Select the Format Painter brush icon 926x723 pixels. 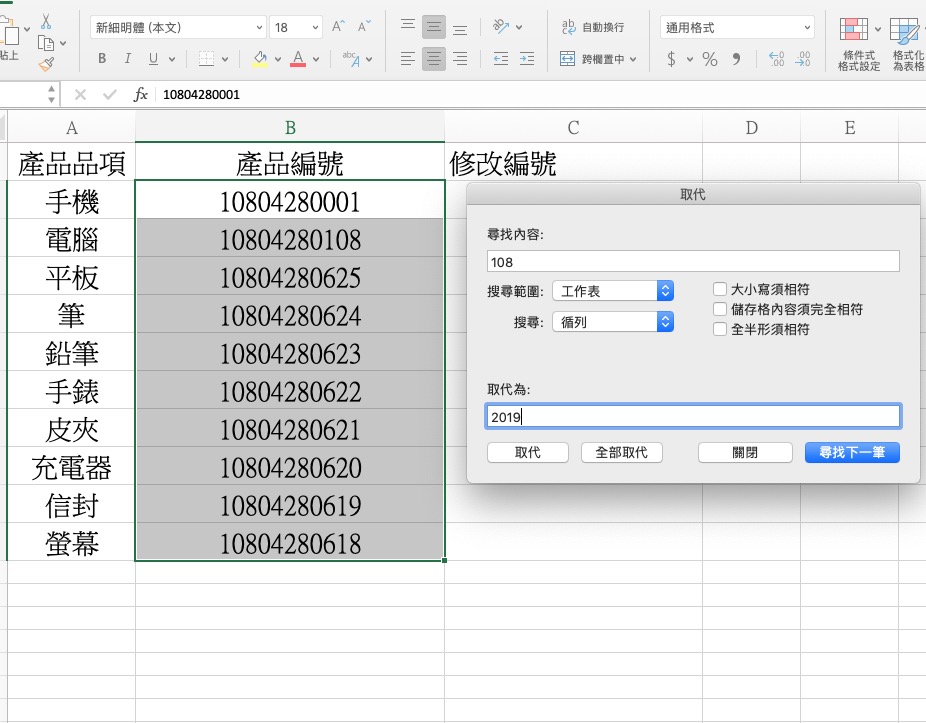tap(46, 64)
